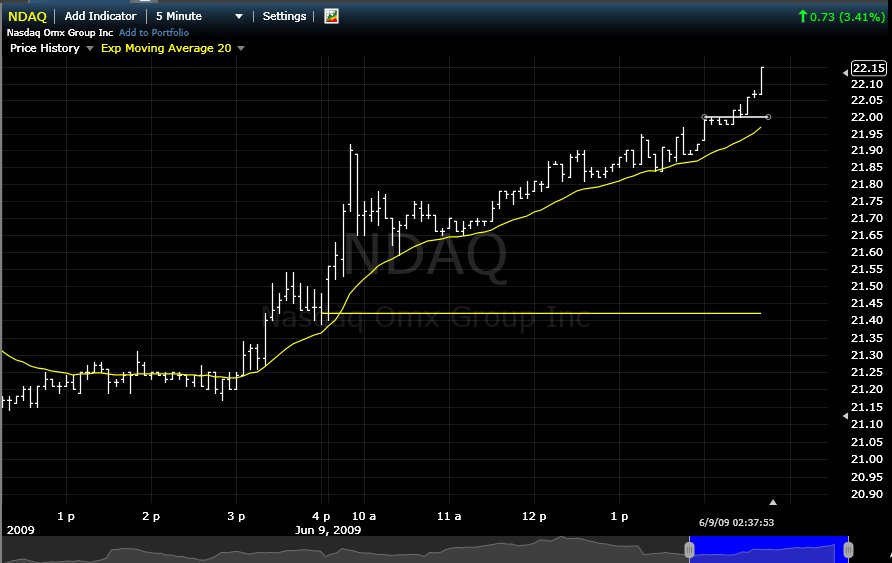
Task: Click the Nasdaq Omx Group Inc company name
Action: pyautogui.click(x=60, y=32)
